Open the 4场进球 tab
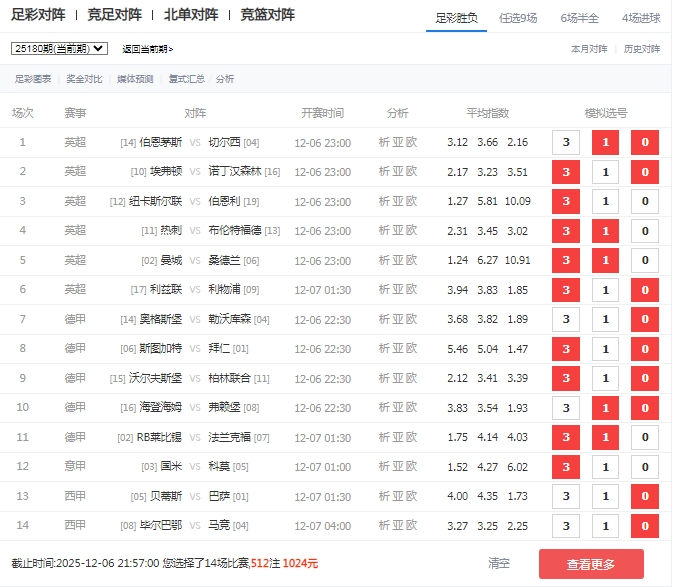Viewport: 673px width, 587px height. (x=640, y=17)
